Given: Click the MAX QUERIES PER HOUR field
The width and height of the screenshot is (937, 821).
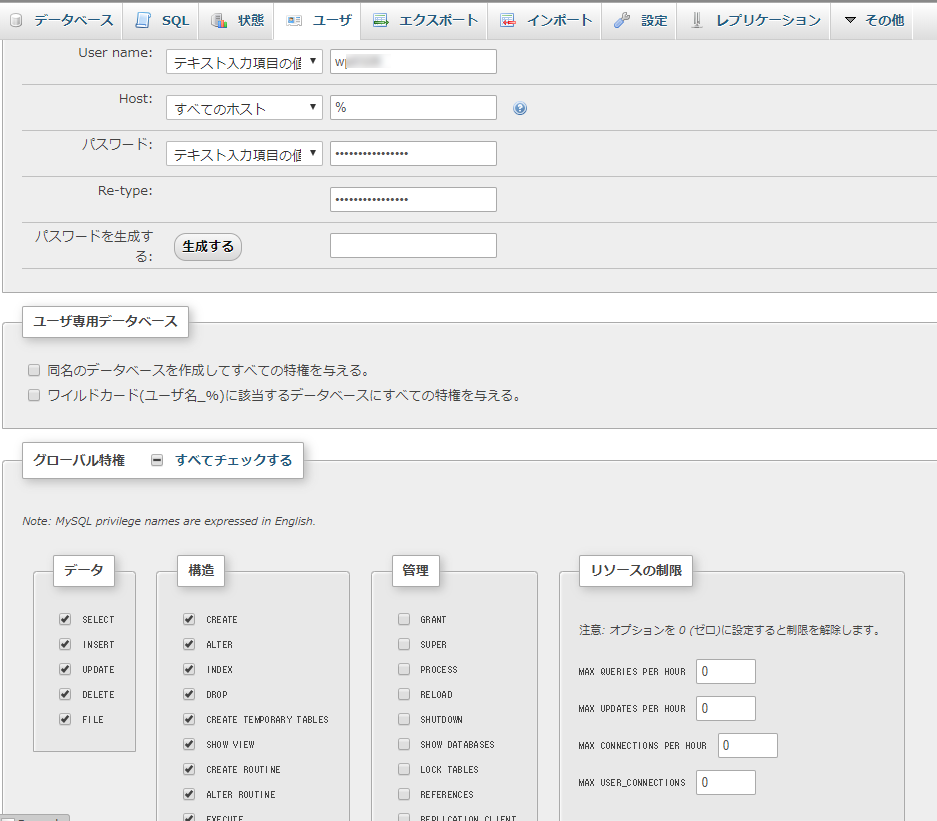Looking at the screenshot, I should [726, 671].
